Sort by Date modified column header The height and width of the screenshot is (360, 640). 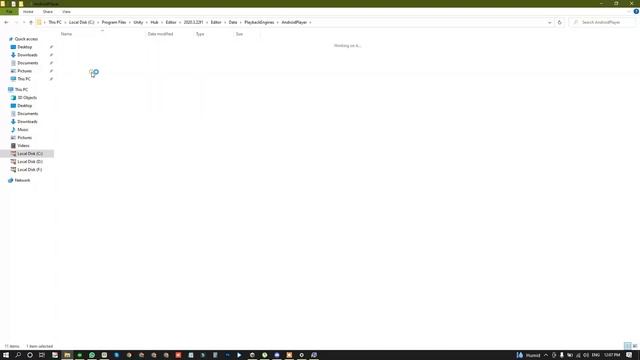(160, 34)
